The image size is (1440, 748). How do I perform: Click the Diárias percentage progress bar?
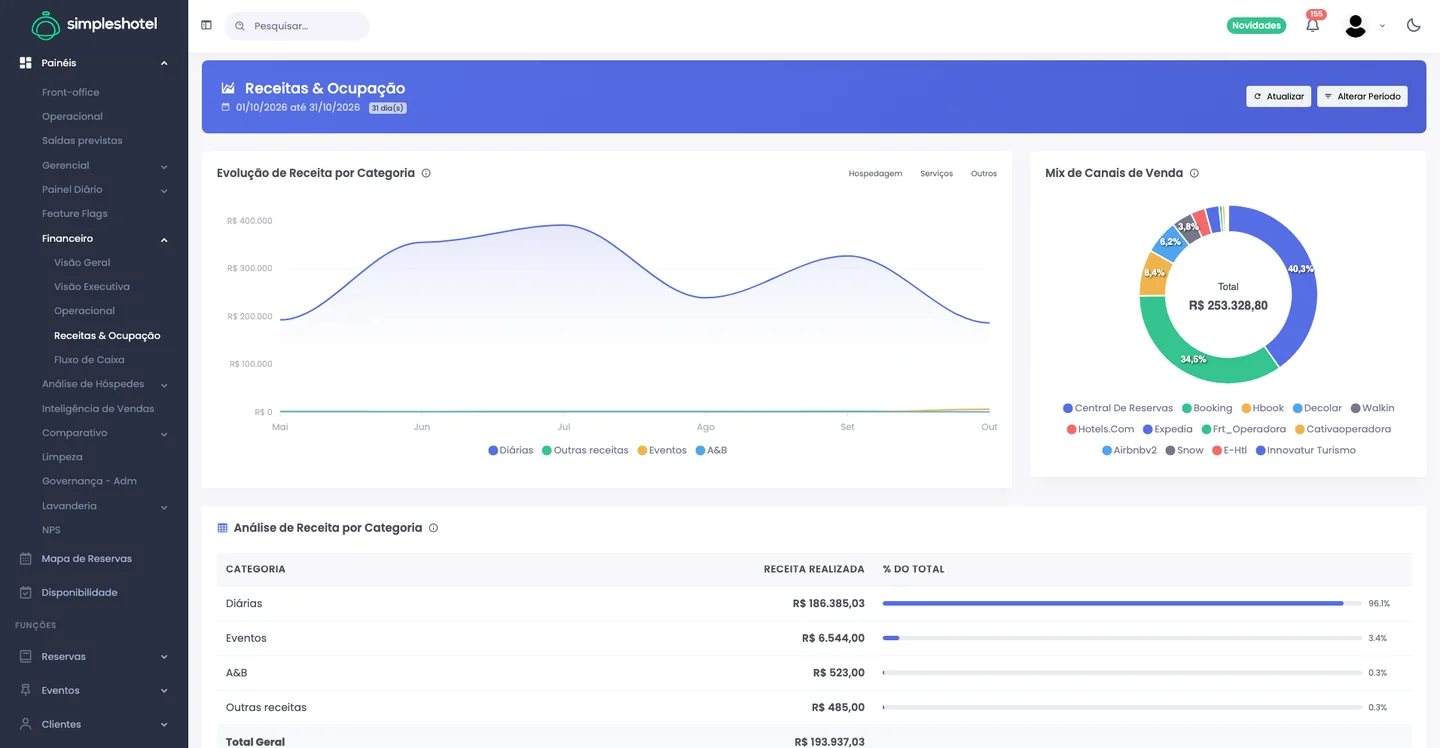(1122, 604)
